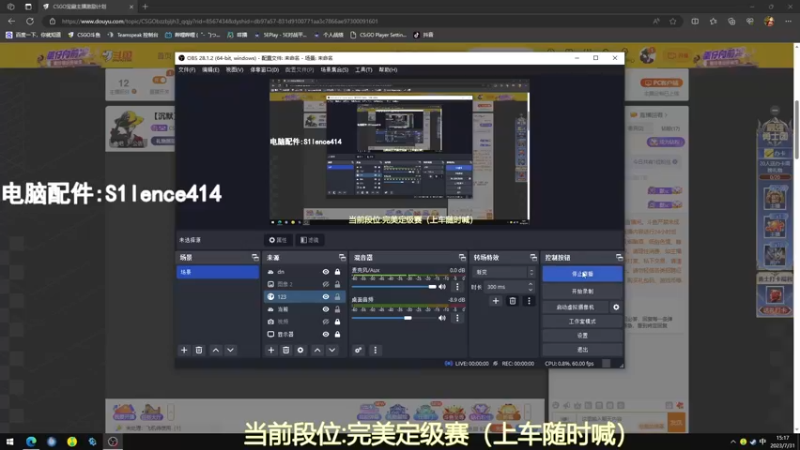The height and width of the screenshot is (450, 800).
Task: Adjust 桌面音频 volume slider
Action: (394, 318)
